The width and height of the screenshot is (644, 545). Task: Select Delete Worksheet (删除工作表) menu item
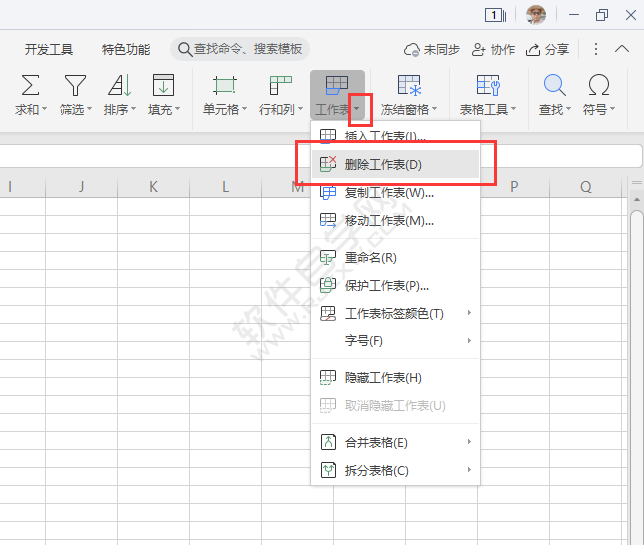(396, 164)
